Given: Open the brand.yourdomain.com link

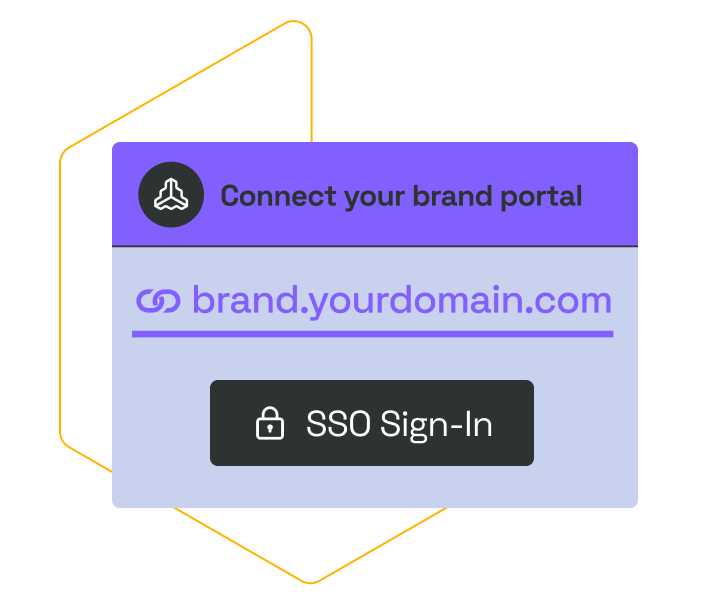Looking at the screenshot, I should point(402,301).
